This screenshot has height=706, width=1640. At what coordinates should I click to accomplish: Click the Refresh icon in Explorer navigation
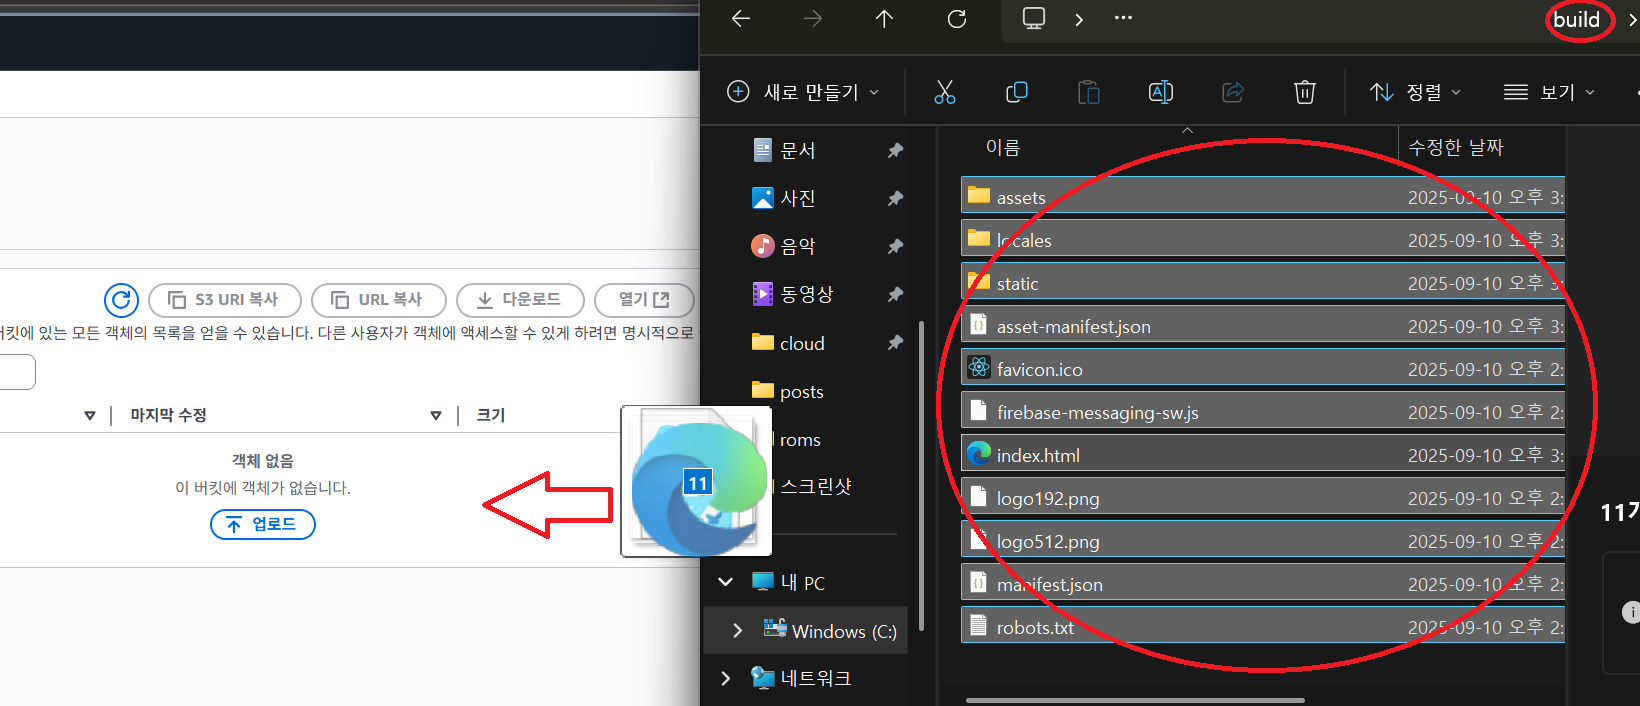coord(957,19)
